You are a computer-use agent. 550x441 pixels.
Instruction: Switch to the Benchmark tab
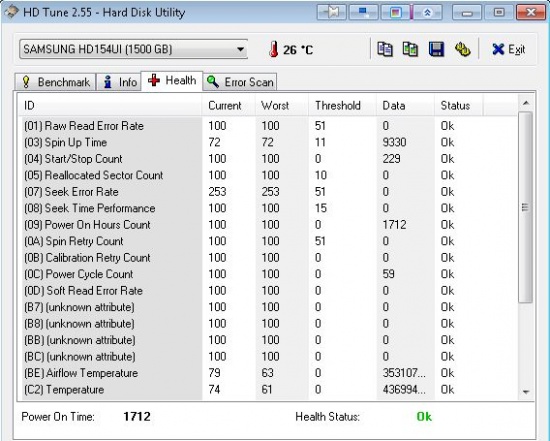tap(55, 82)
